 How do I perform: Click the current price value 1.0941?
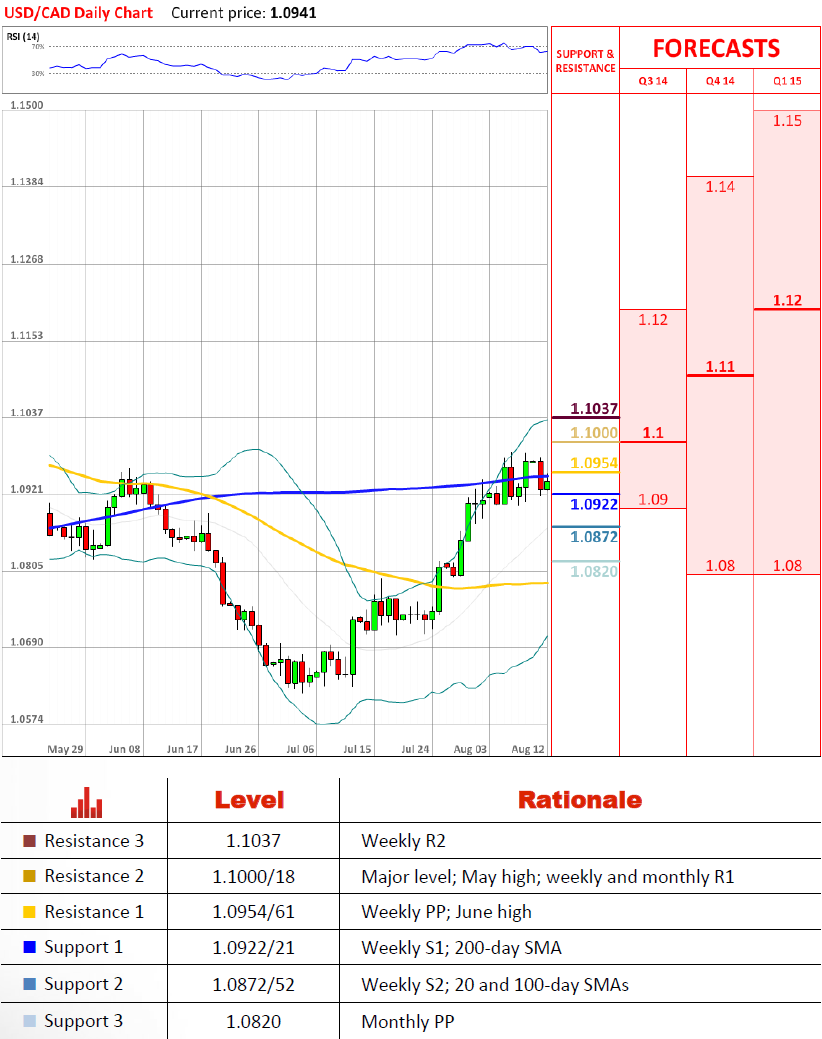pos(293,13)
